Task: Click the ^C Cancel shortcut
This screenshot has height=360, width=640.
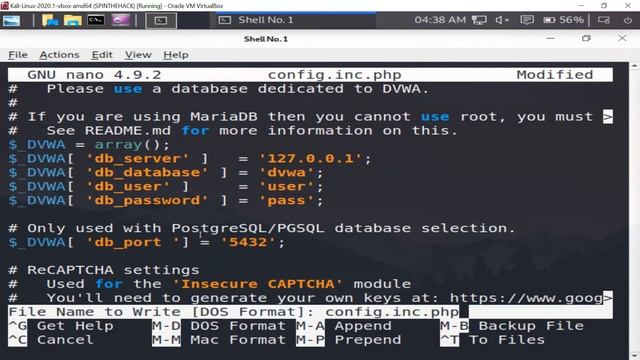Action: point(51,340)
